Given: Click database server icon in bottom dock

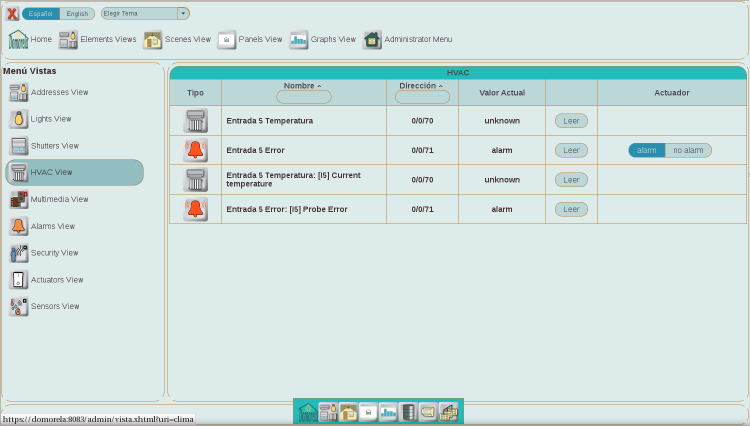Looking at the screenshot, I should [408, 412].
